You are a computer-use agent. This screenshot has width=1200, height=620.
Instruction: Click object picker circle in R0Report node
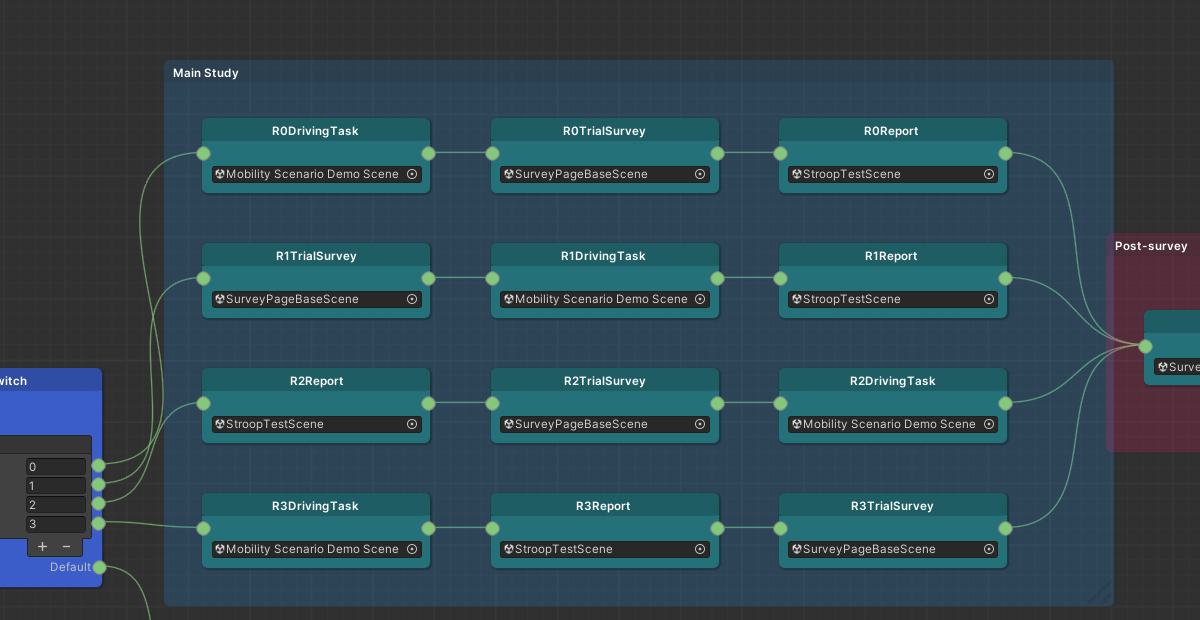[989, 174]
